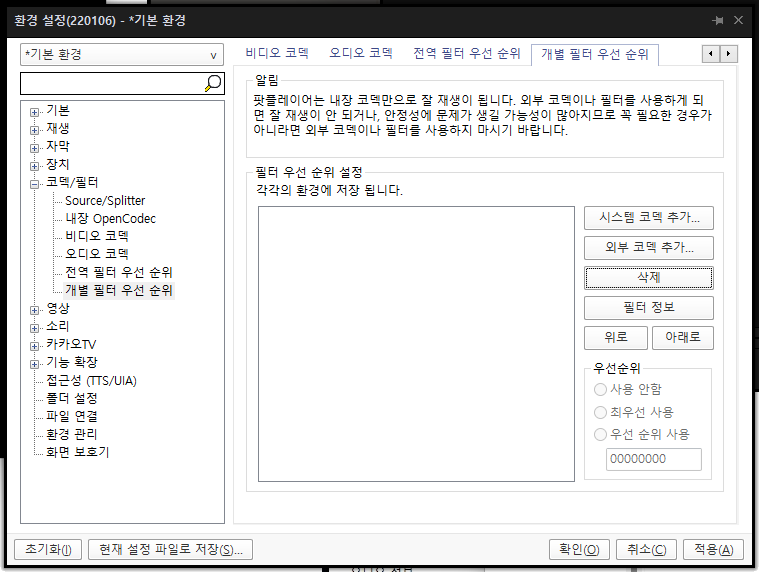Expand the 카카오TV tree node
This screenshot has width=759, height=572.
coord(34,346)
